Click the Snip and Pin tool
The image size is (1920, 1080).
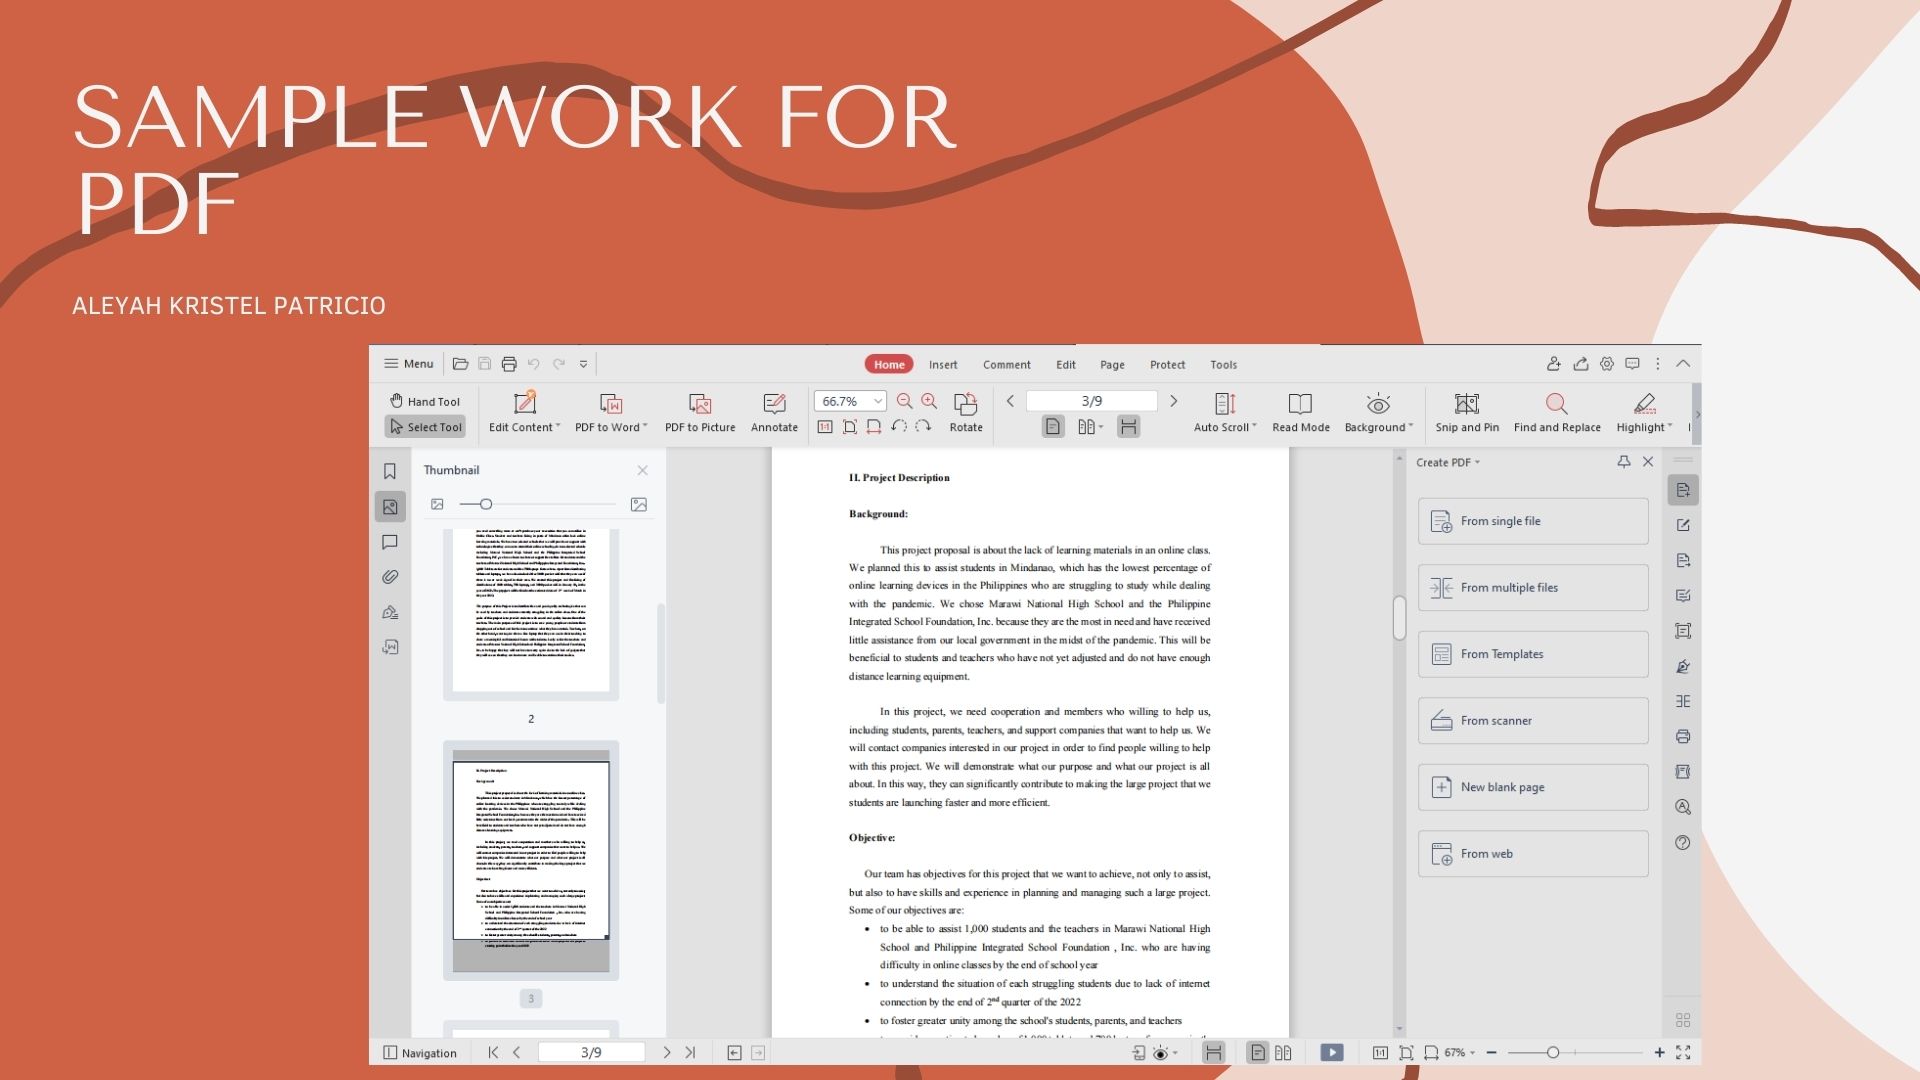(x=1467, y=412)
